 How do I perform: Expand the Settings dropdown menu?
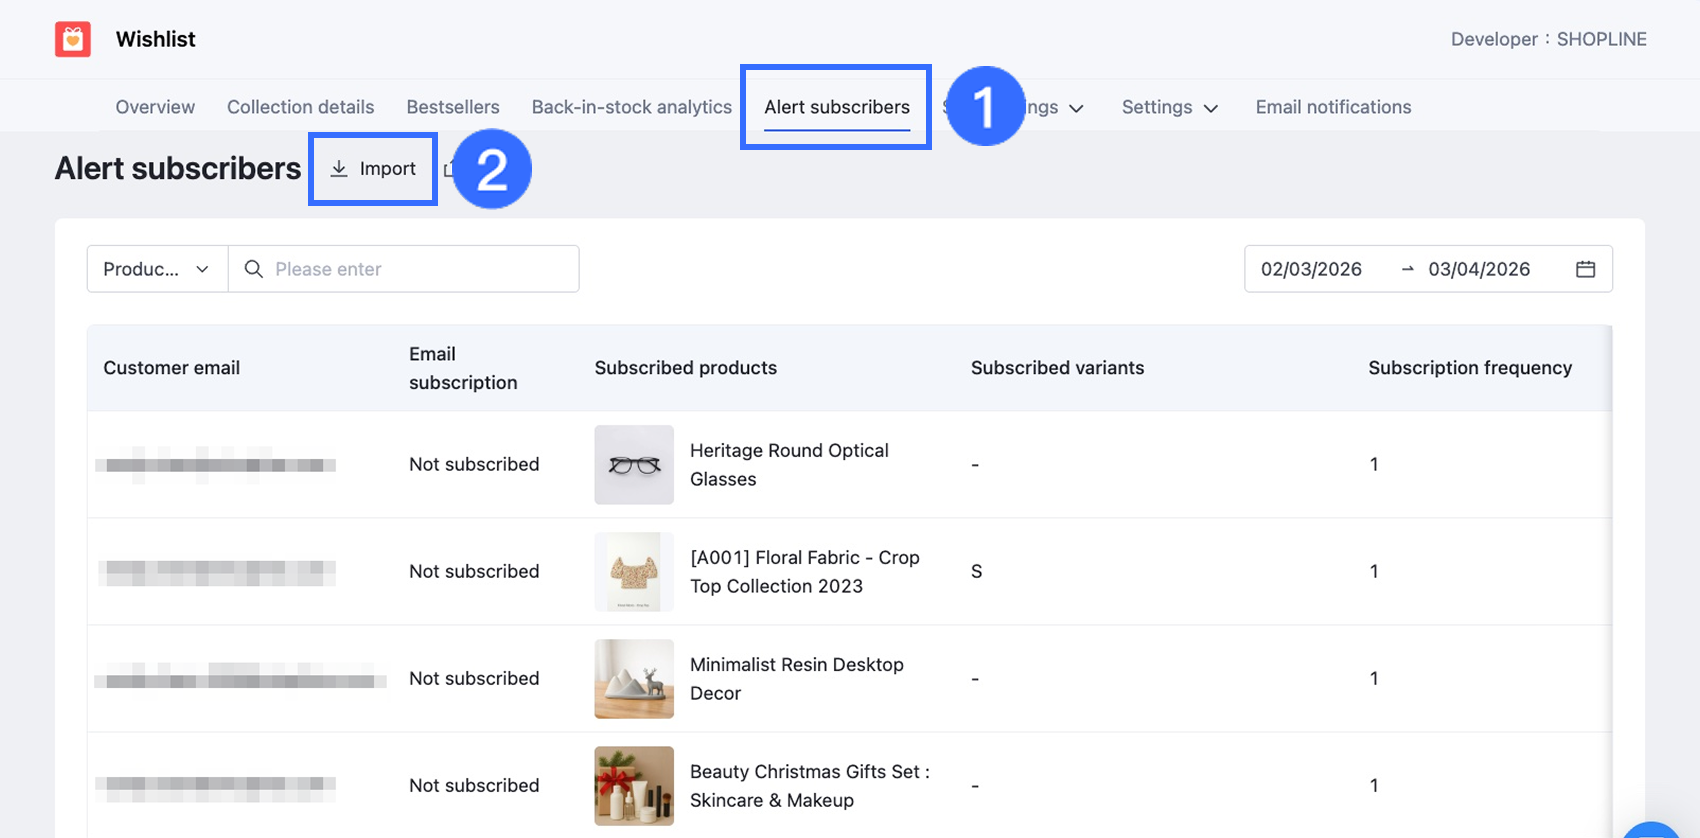[1169, 107]
